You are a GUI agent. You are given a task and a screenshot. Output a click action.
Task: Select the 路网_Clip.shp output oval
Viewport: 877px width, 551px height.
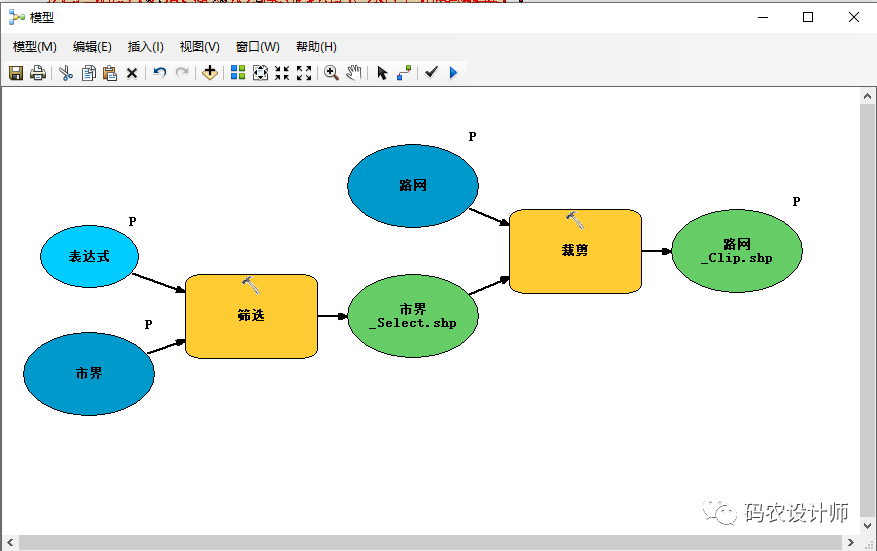(x=737, y=251)
